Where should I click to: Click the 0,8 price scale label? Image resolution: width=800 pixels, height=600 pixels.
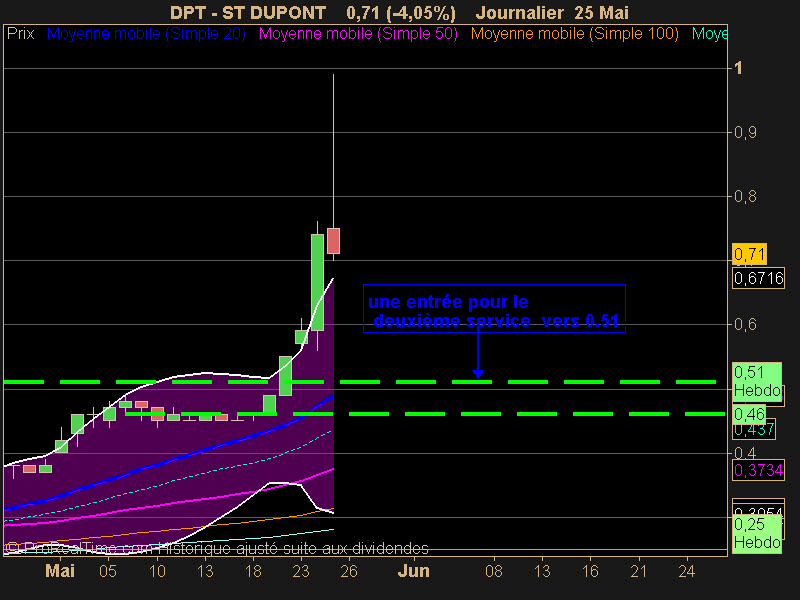(745, 196)
